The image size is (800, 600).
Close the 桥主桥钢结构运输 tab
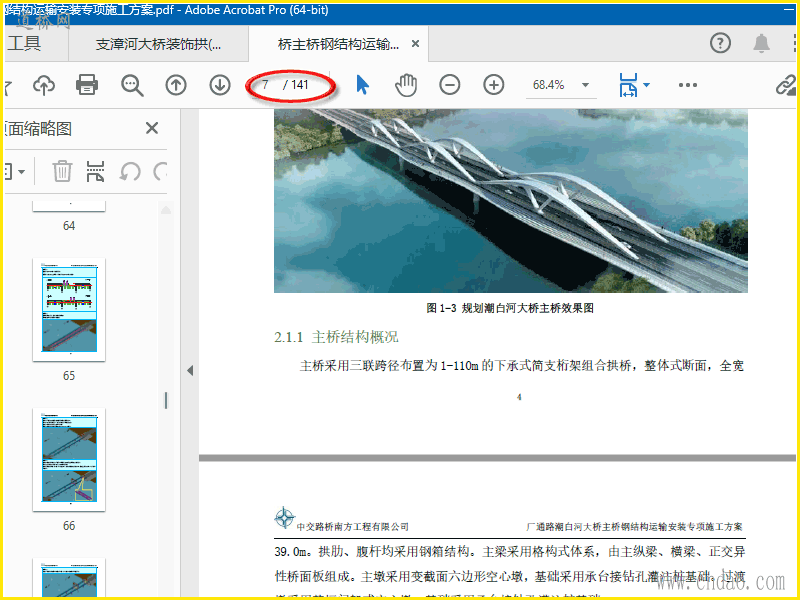point(415,44)
